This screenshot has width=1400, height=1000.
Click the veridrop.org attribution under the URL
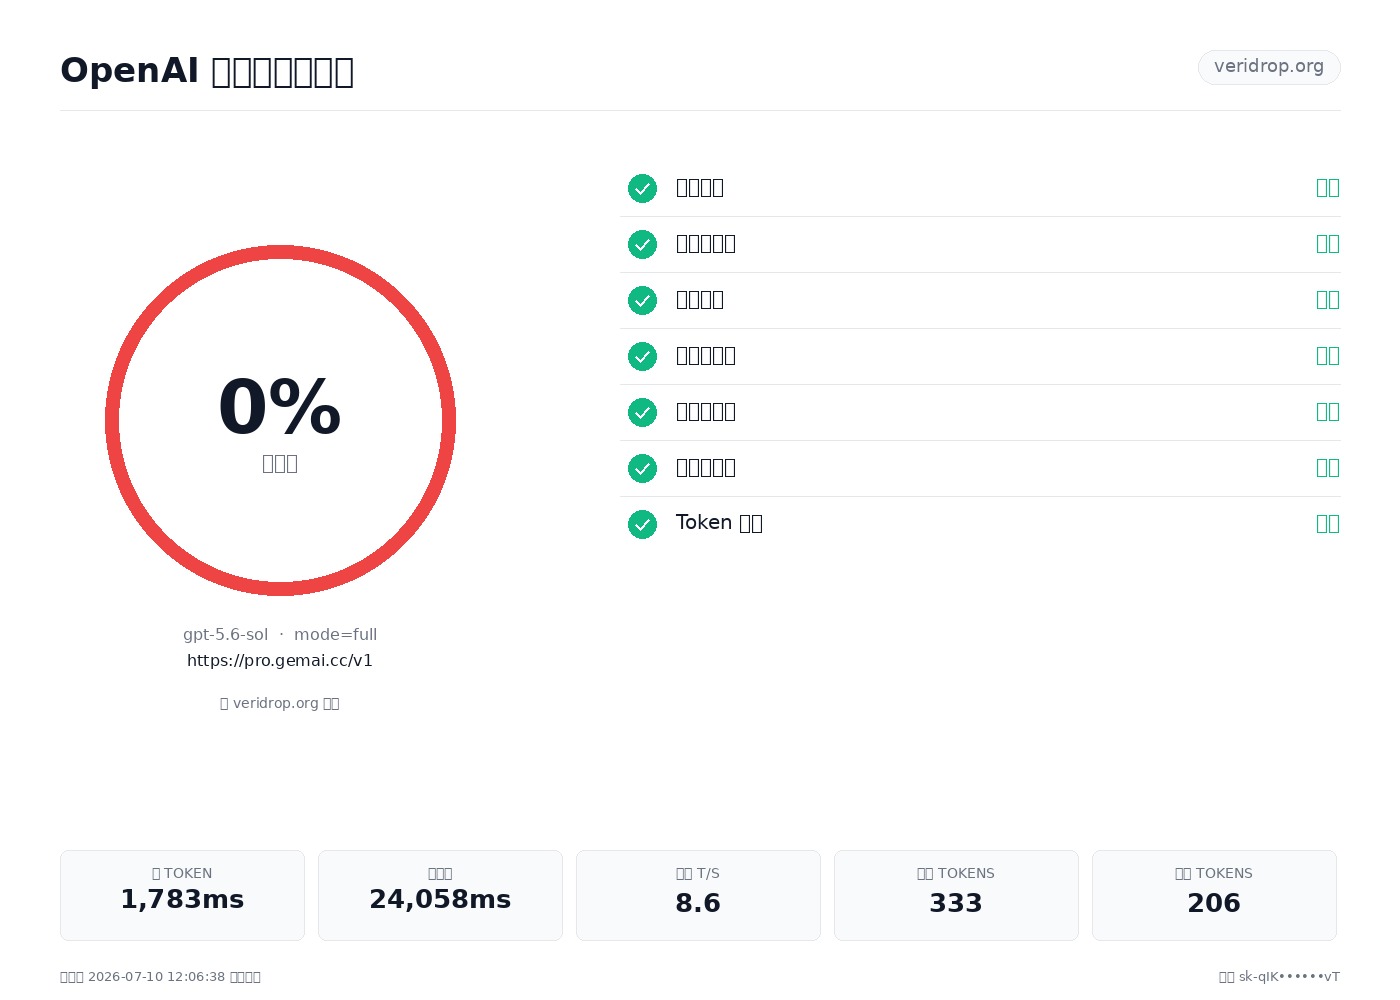tap(280, 703)
